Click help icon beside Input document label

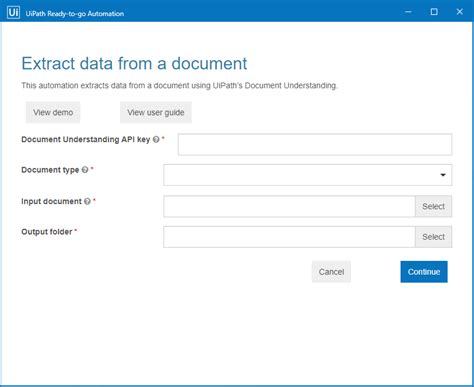[x=87, y=201]
